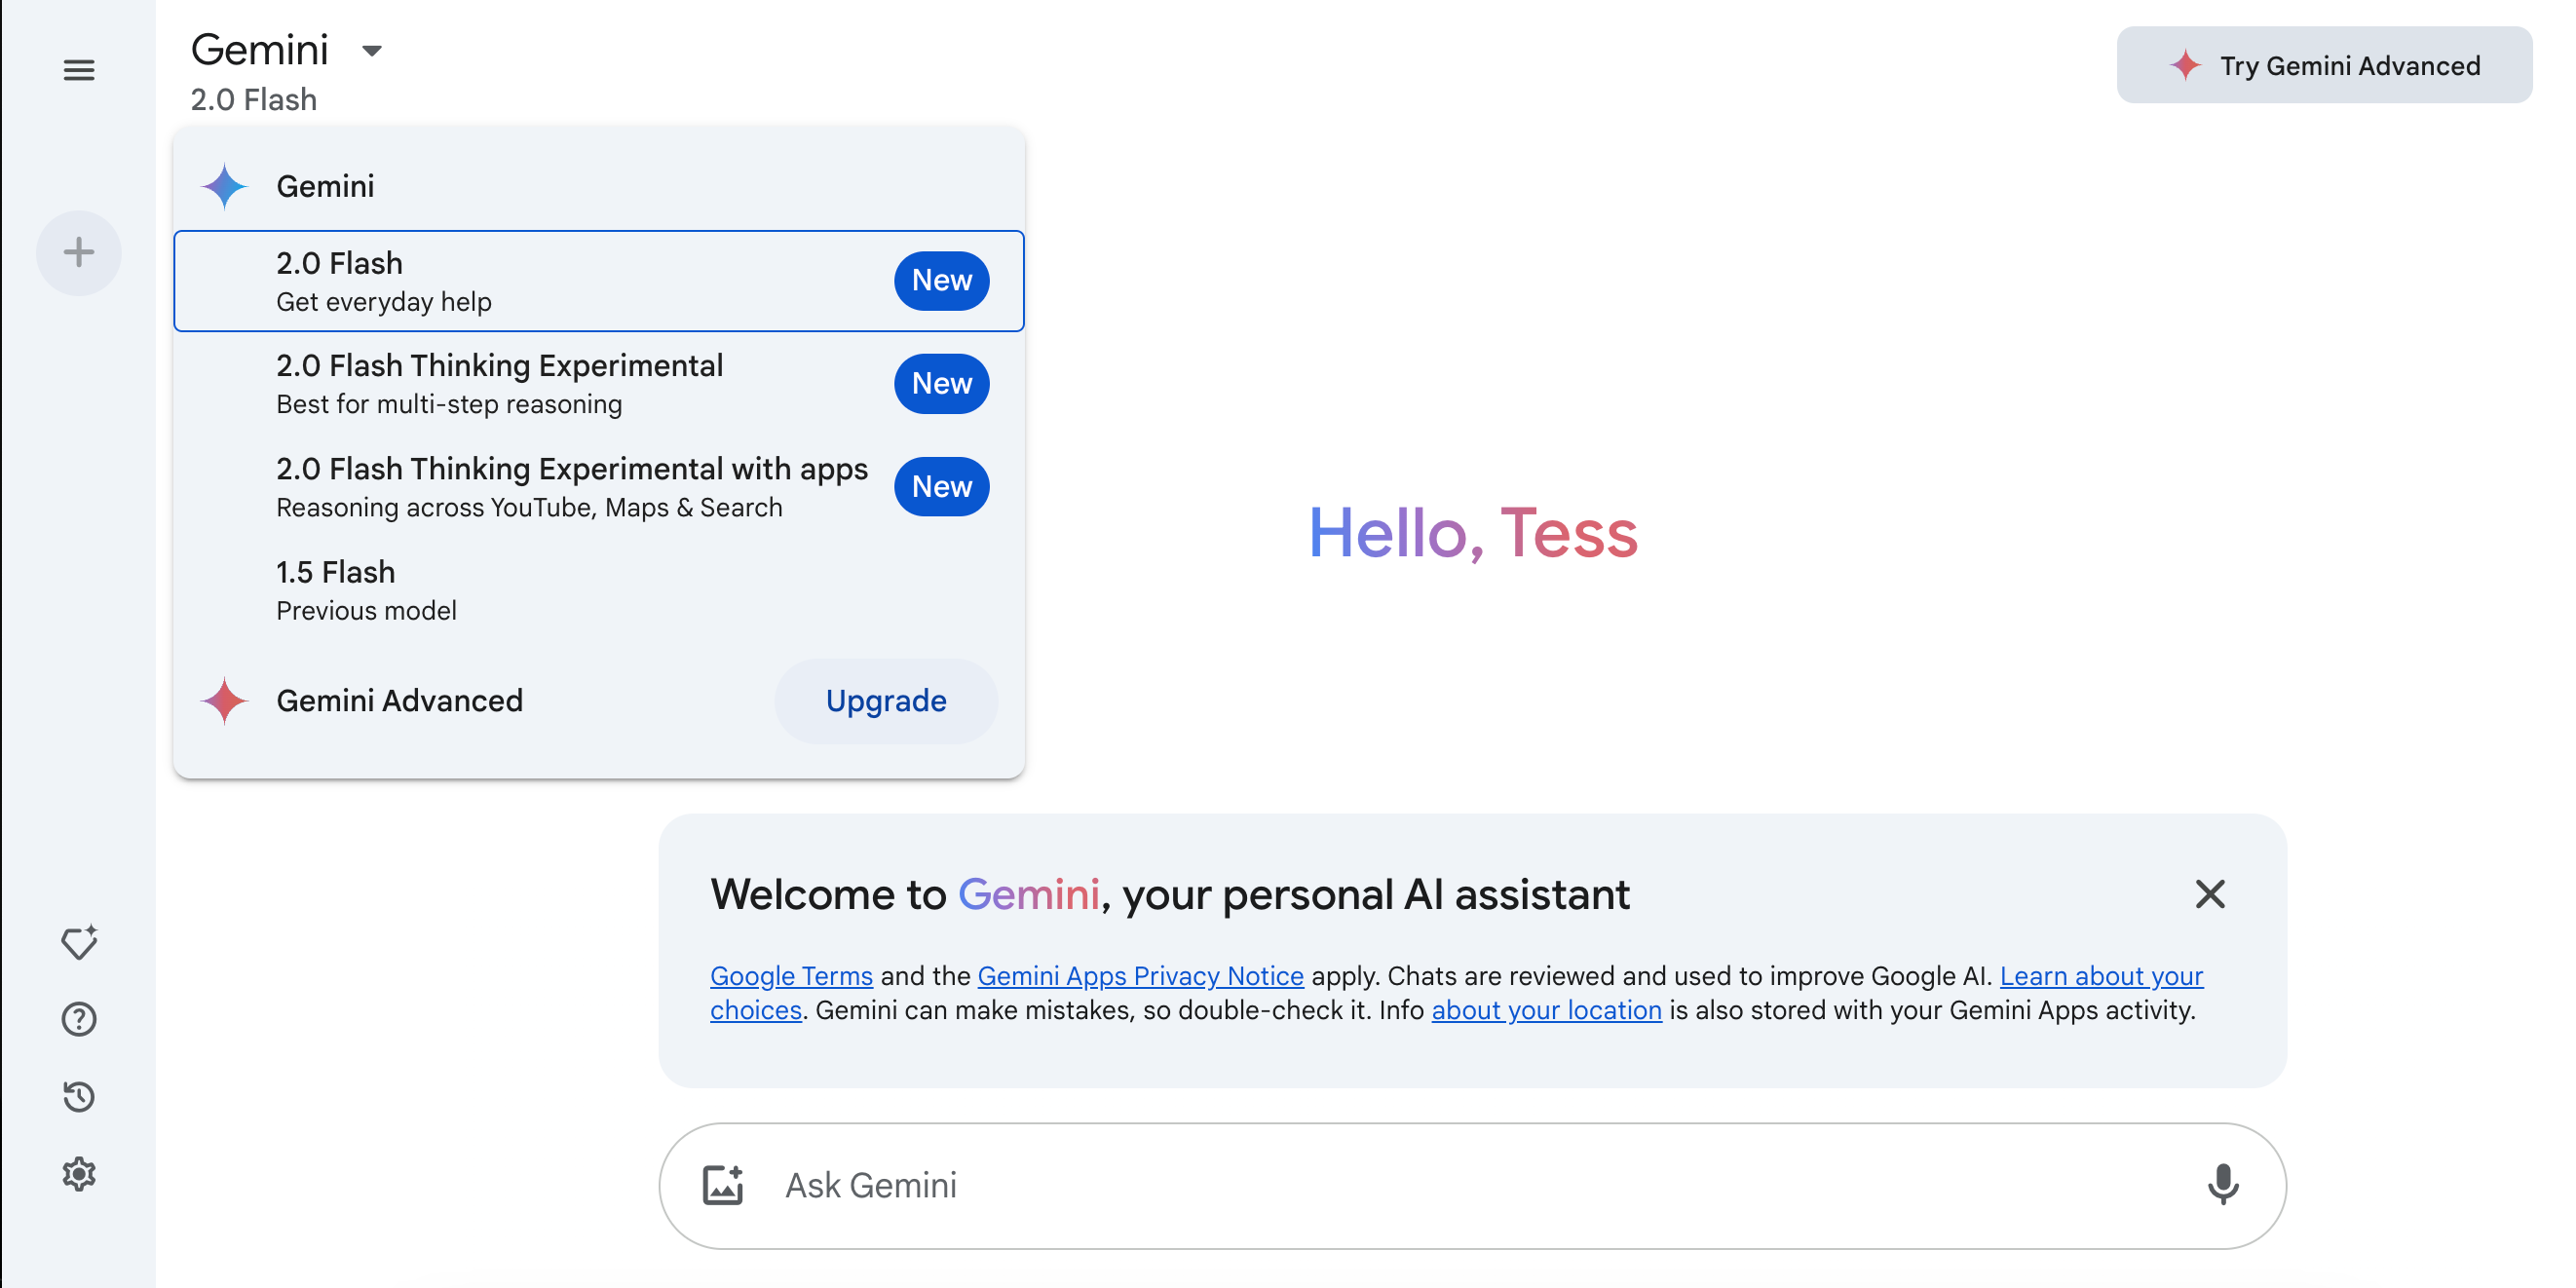2576x1288 pixels.
Task: Click the help question mark icon
Action: coord(79,1020)
